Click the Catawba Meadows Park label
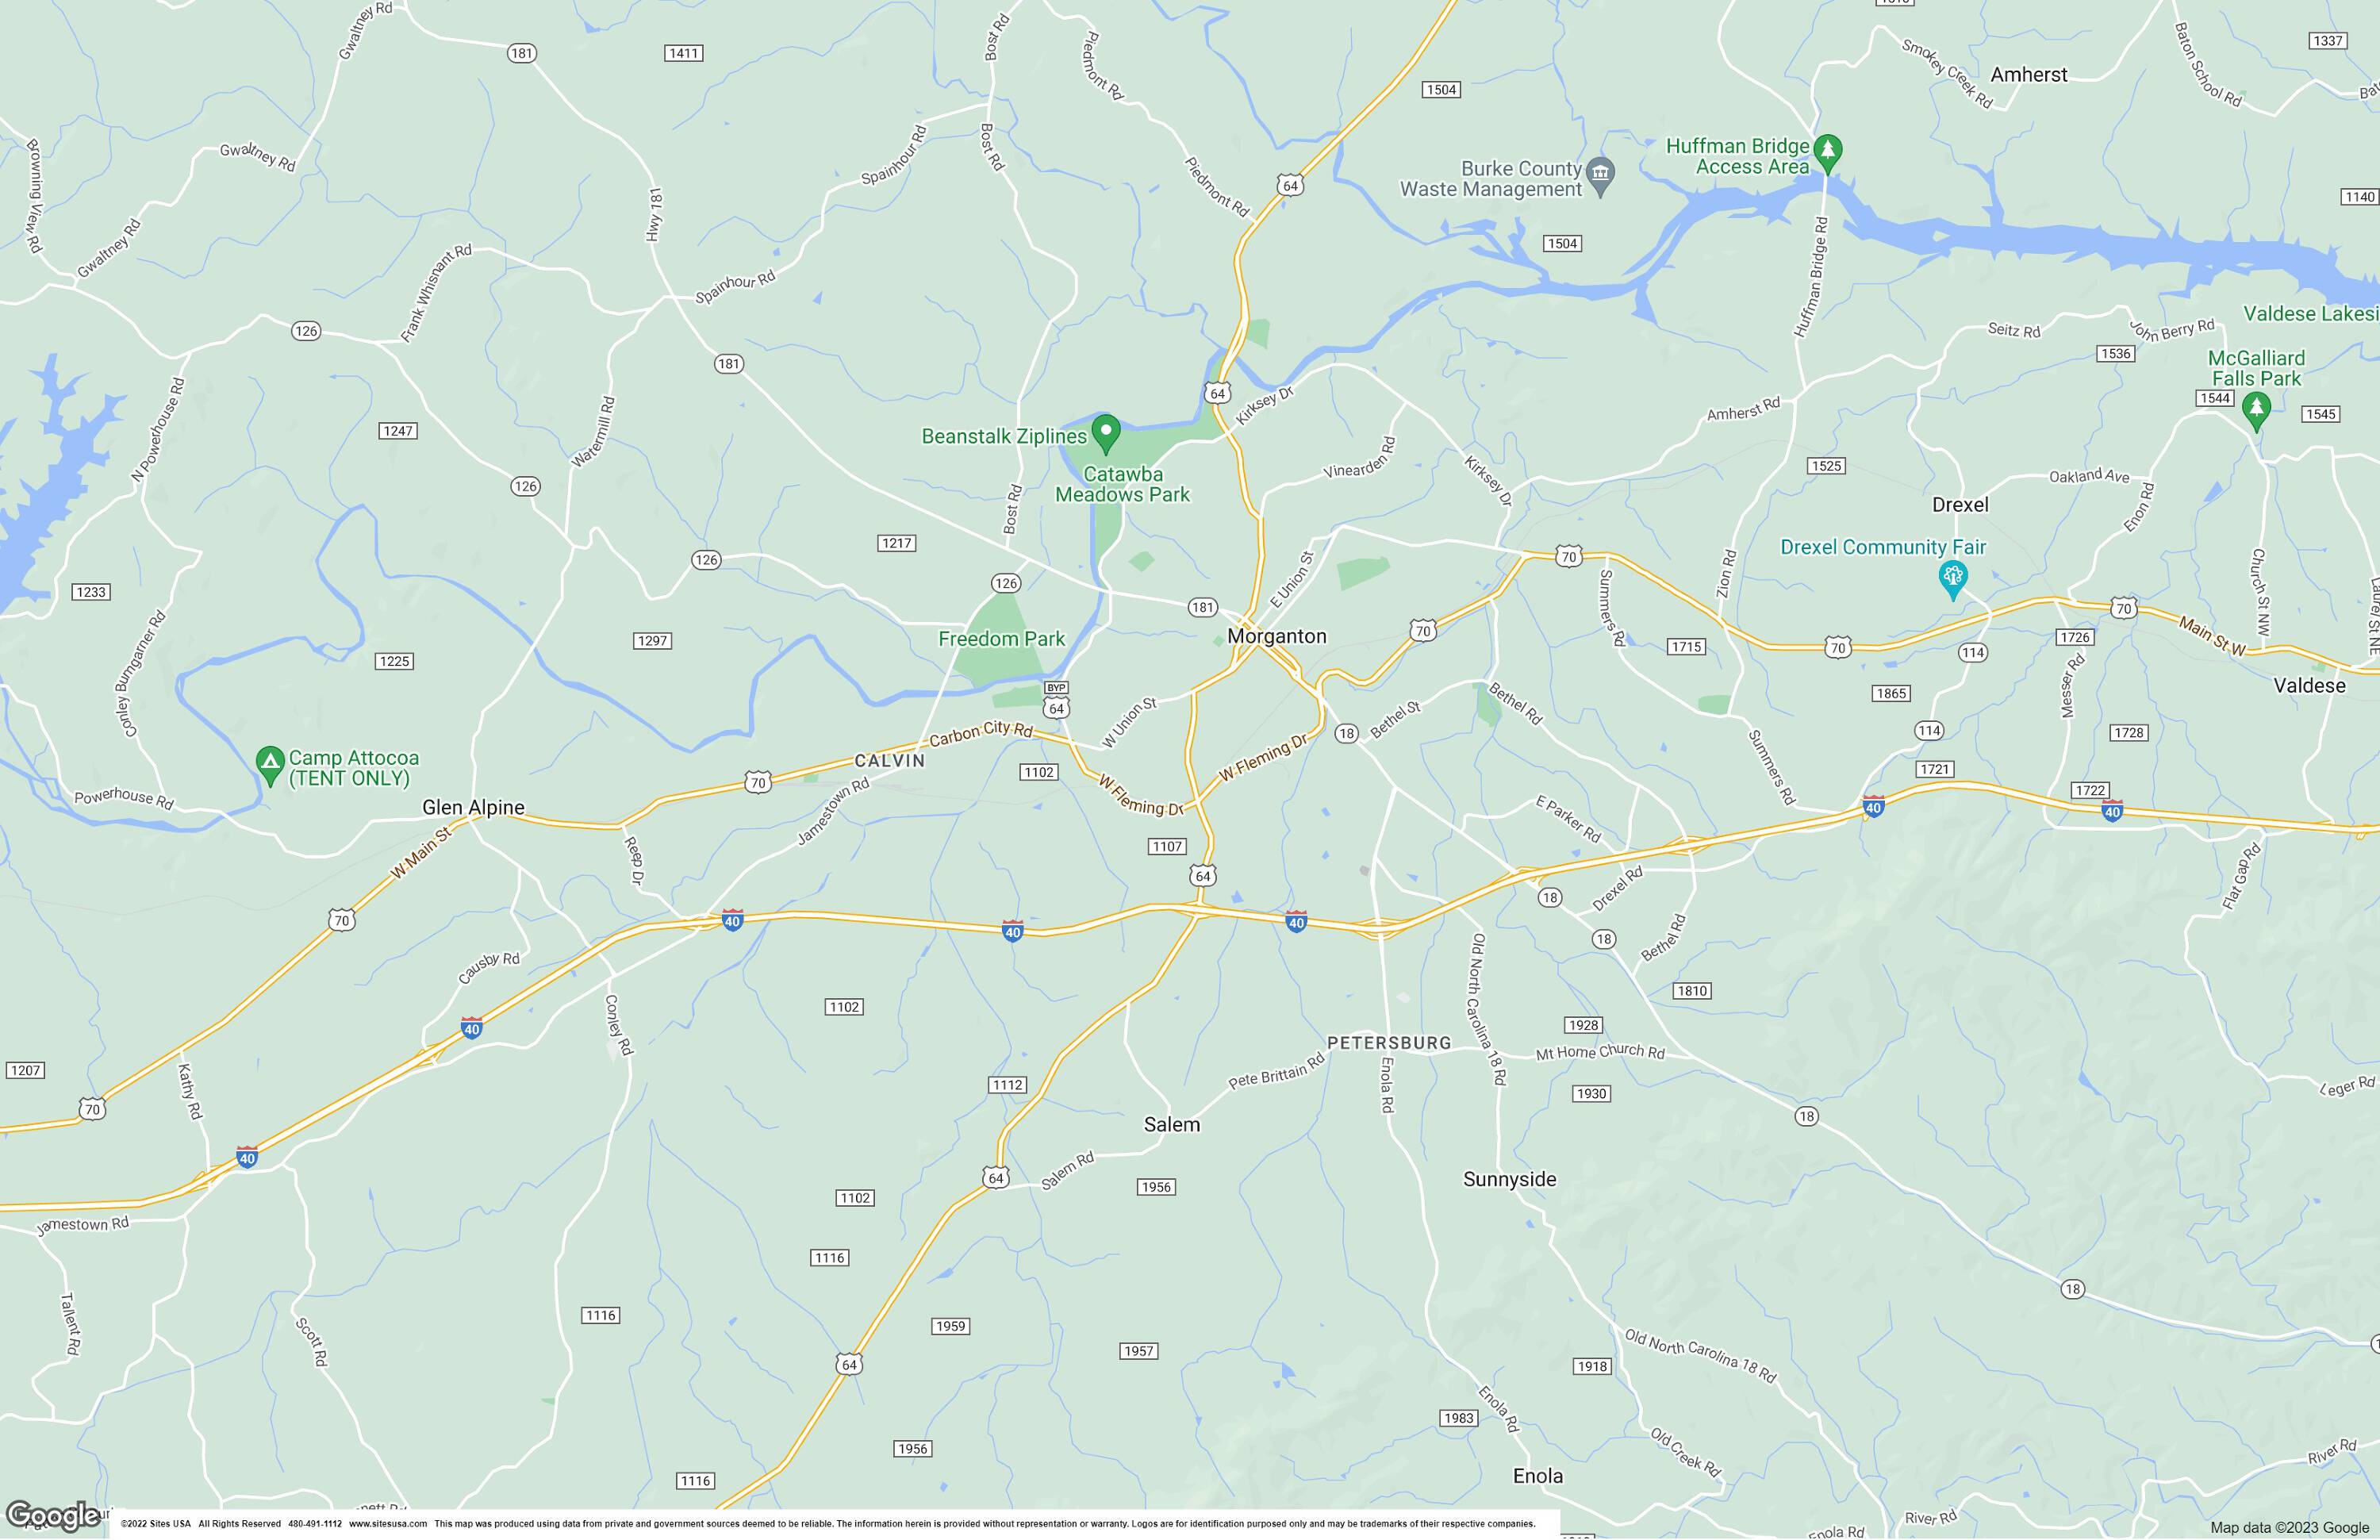The image size is (2380, 1540). click(1122, 484)
